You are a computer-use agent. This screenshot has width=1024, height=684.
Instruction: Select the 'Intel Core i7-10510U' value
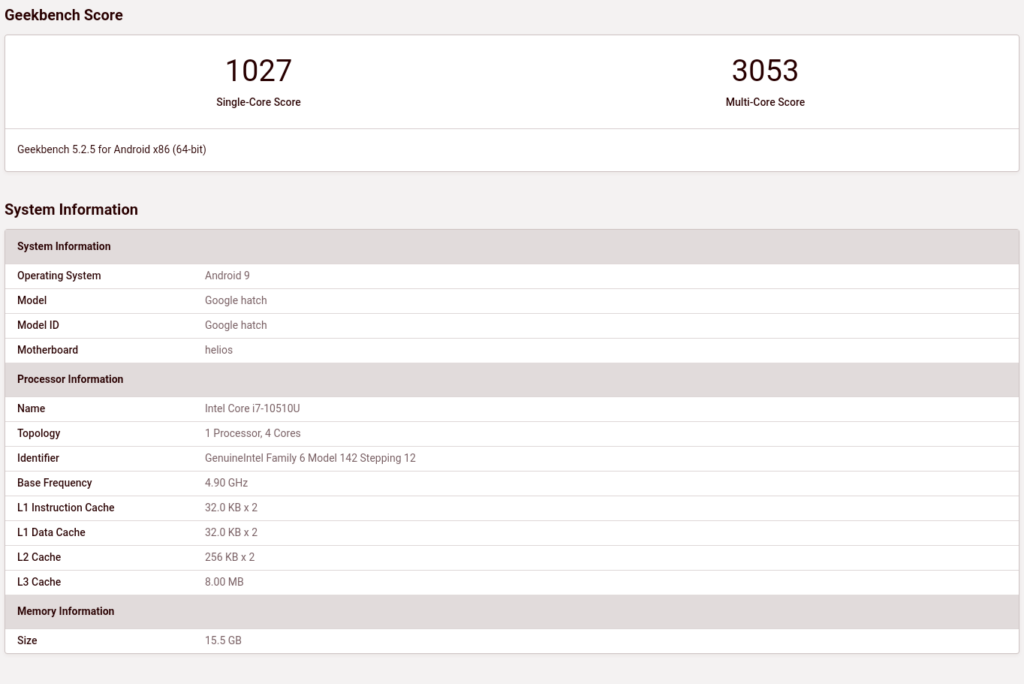[252, 409]
